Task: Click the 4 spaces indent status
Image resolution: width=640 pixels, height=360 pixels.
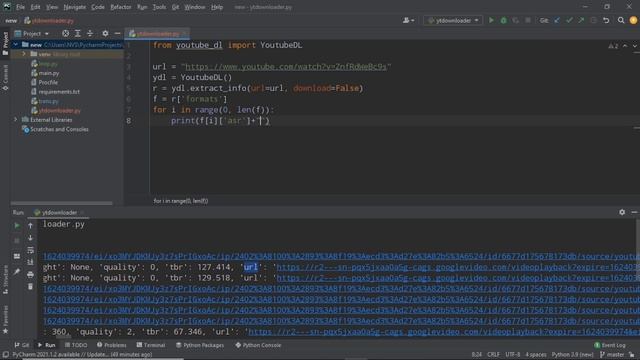Action: tap(536, 355)
